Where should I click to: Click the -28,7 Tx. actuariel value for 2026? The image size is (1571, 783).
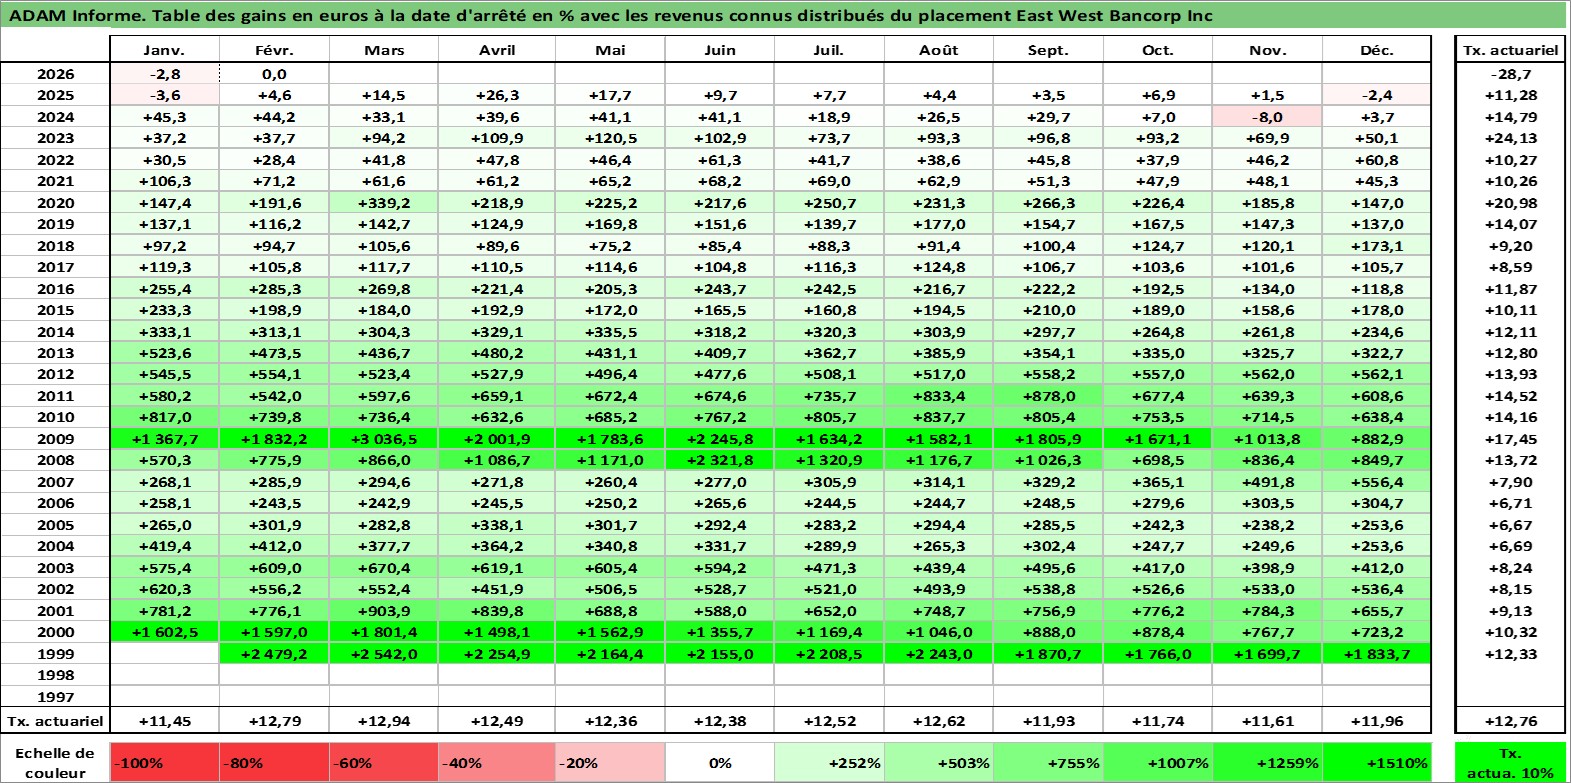[1510, 74]
